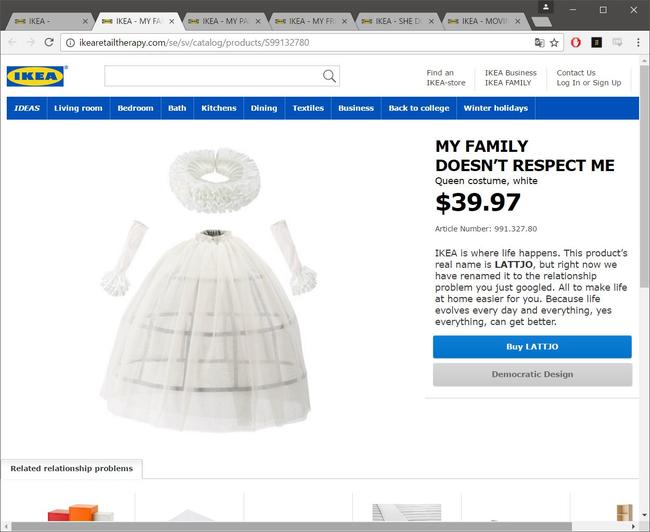Screen dimensions: 650x532
Task: Open the Find an IKEA-store link
Action: [x=446, y=78]
